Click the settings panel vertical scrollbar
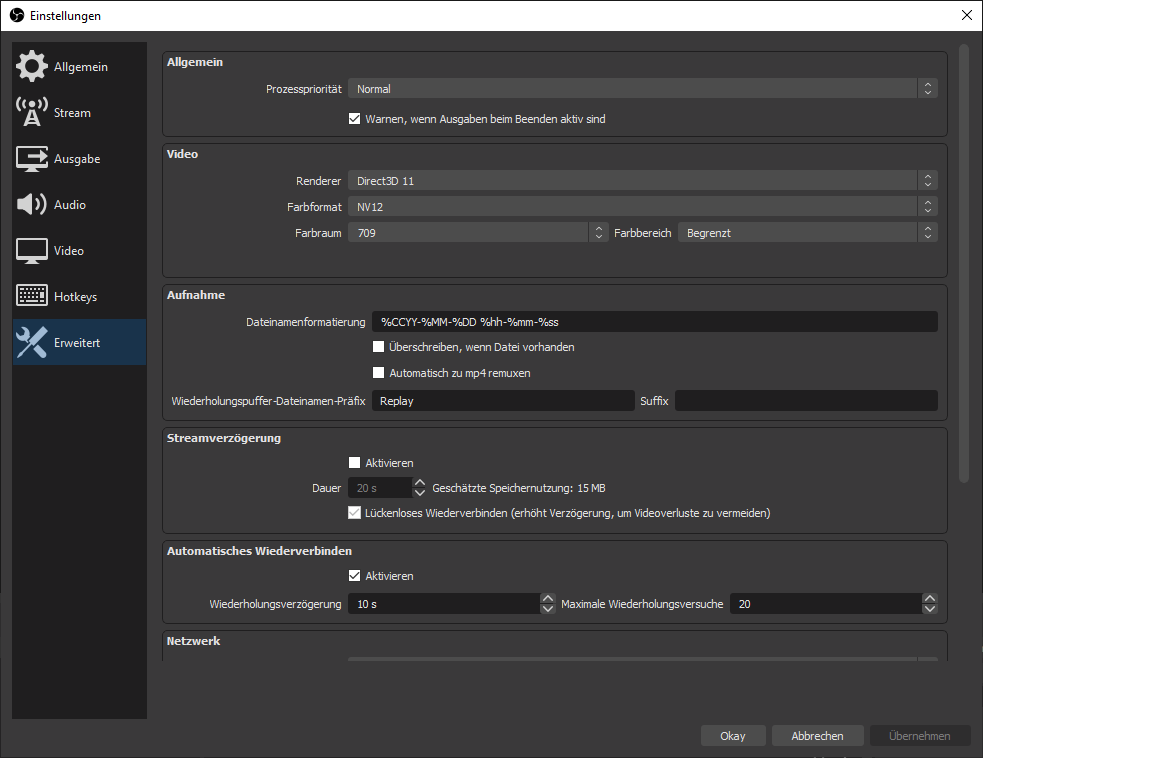Viewport: 1152px width, 758px height. coord(963,264)
